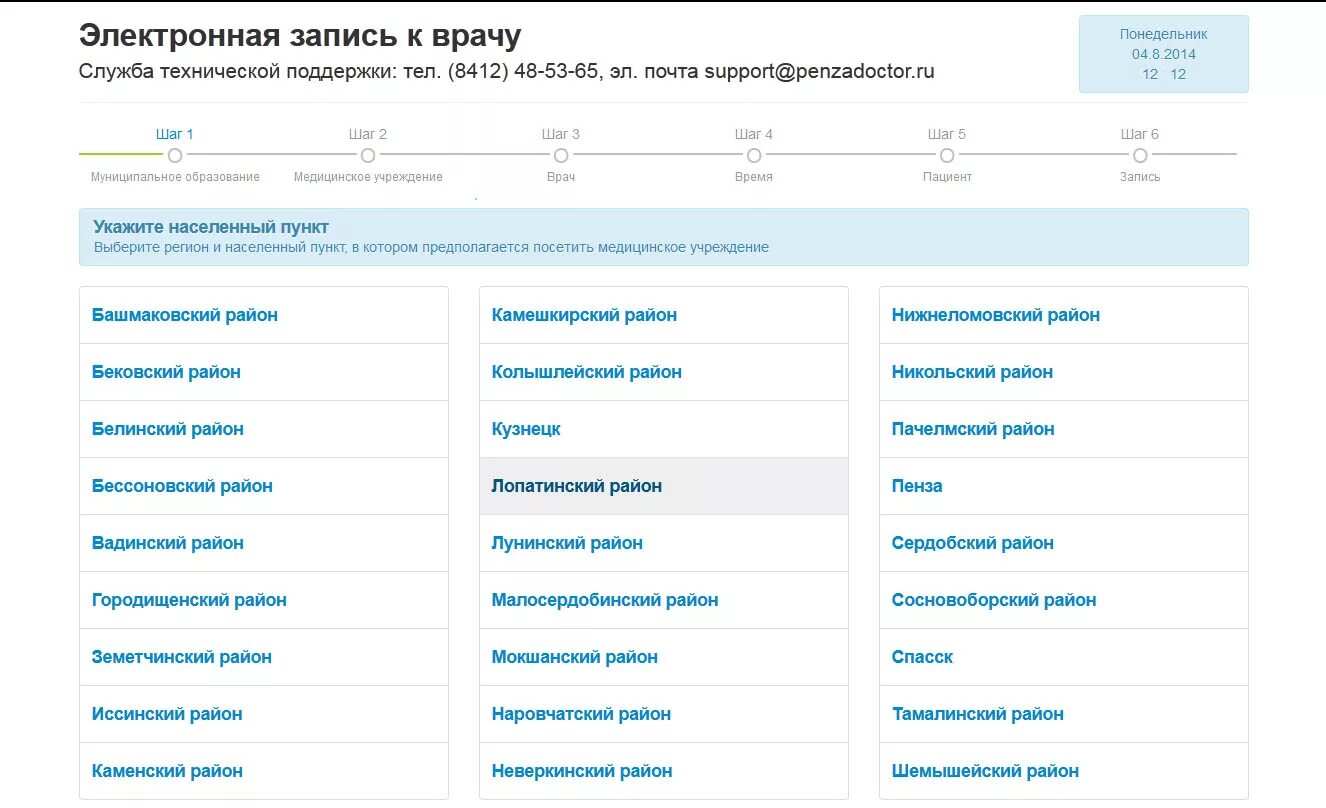Select Бессоновский район
This screenshot has width=1326, height=808.
click(x=264, y=486)
